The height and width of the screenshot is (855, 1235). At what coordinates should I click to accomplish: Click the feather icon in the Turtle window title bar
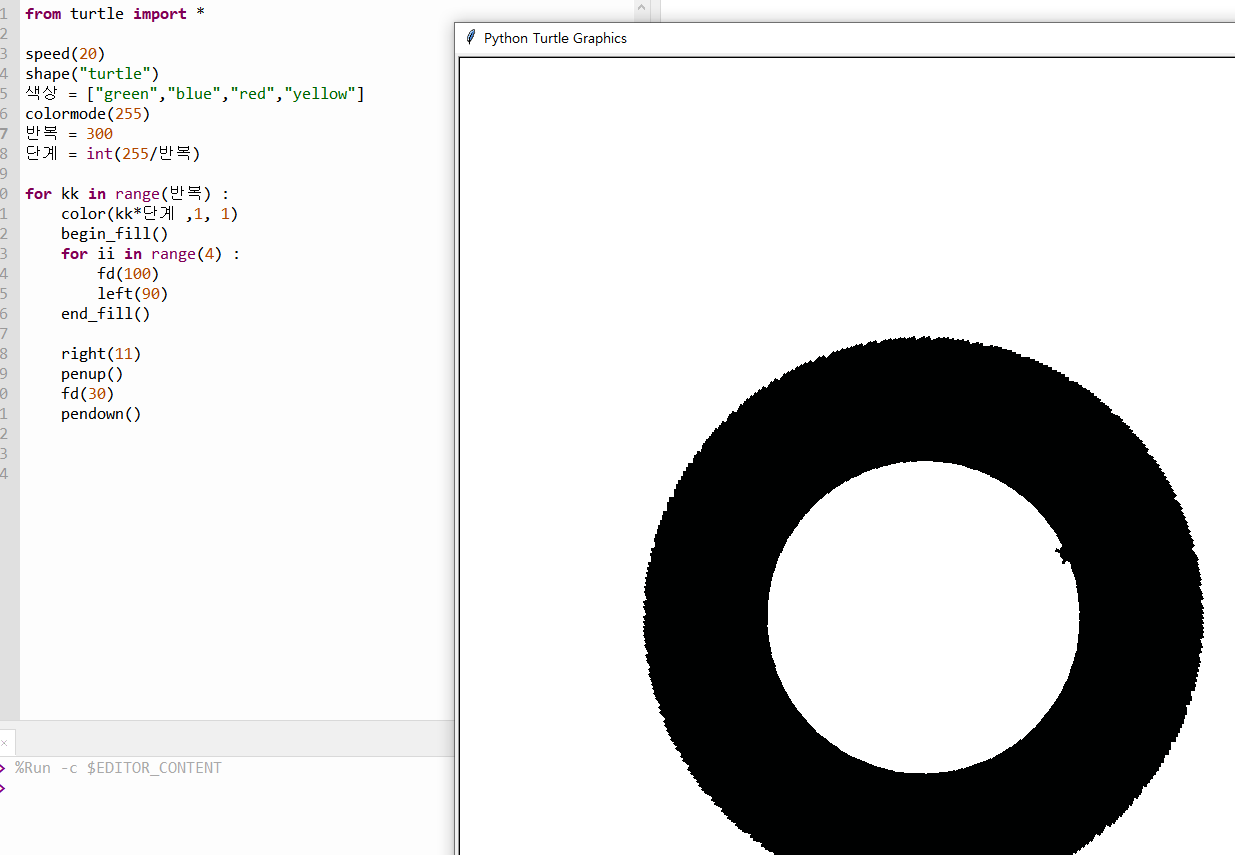point(471,38)
